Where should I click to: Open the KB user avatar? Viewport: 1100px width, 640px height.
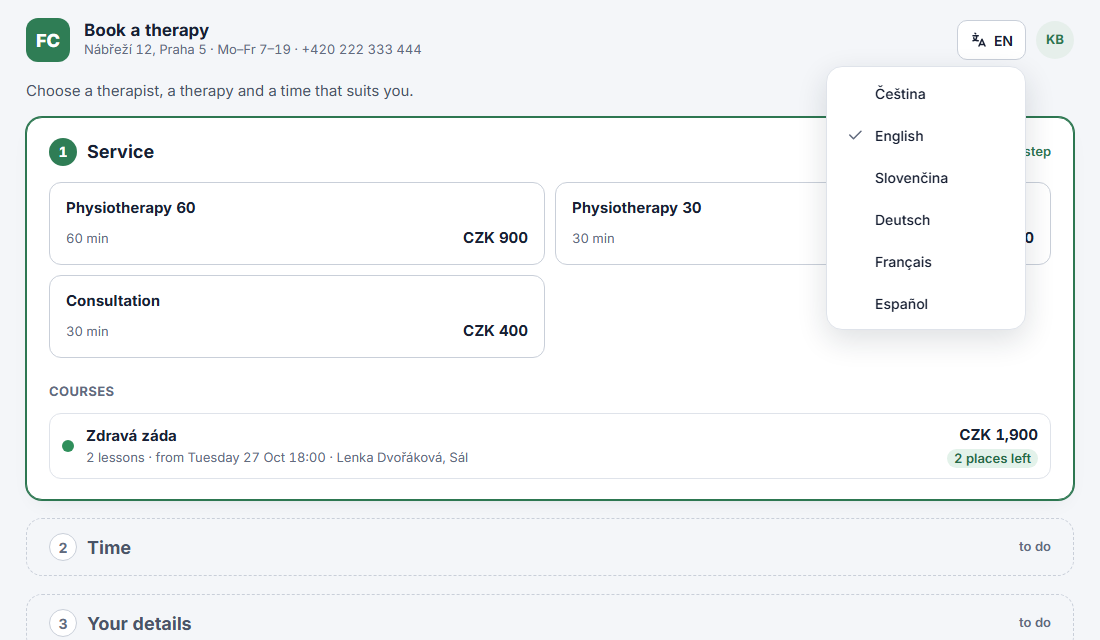click(1054, 40)
